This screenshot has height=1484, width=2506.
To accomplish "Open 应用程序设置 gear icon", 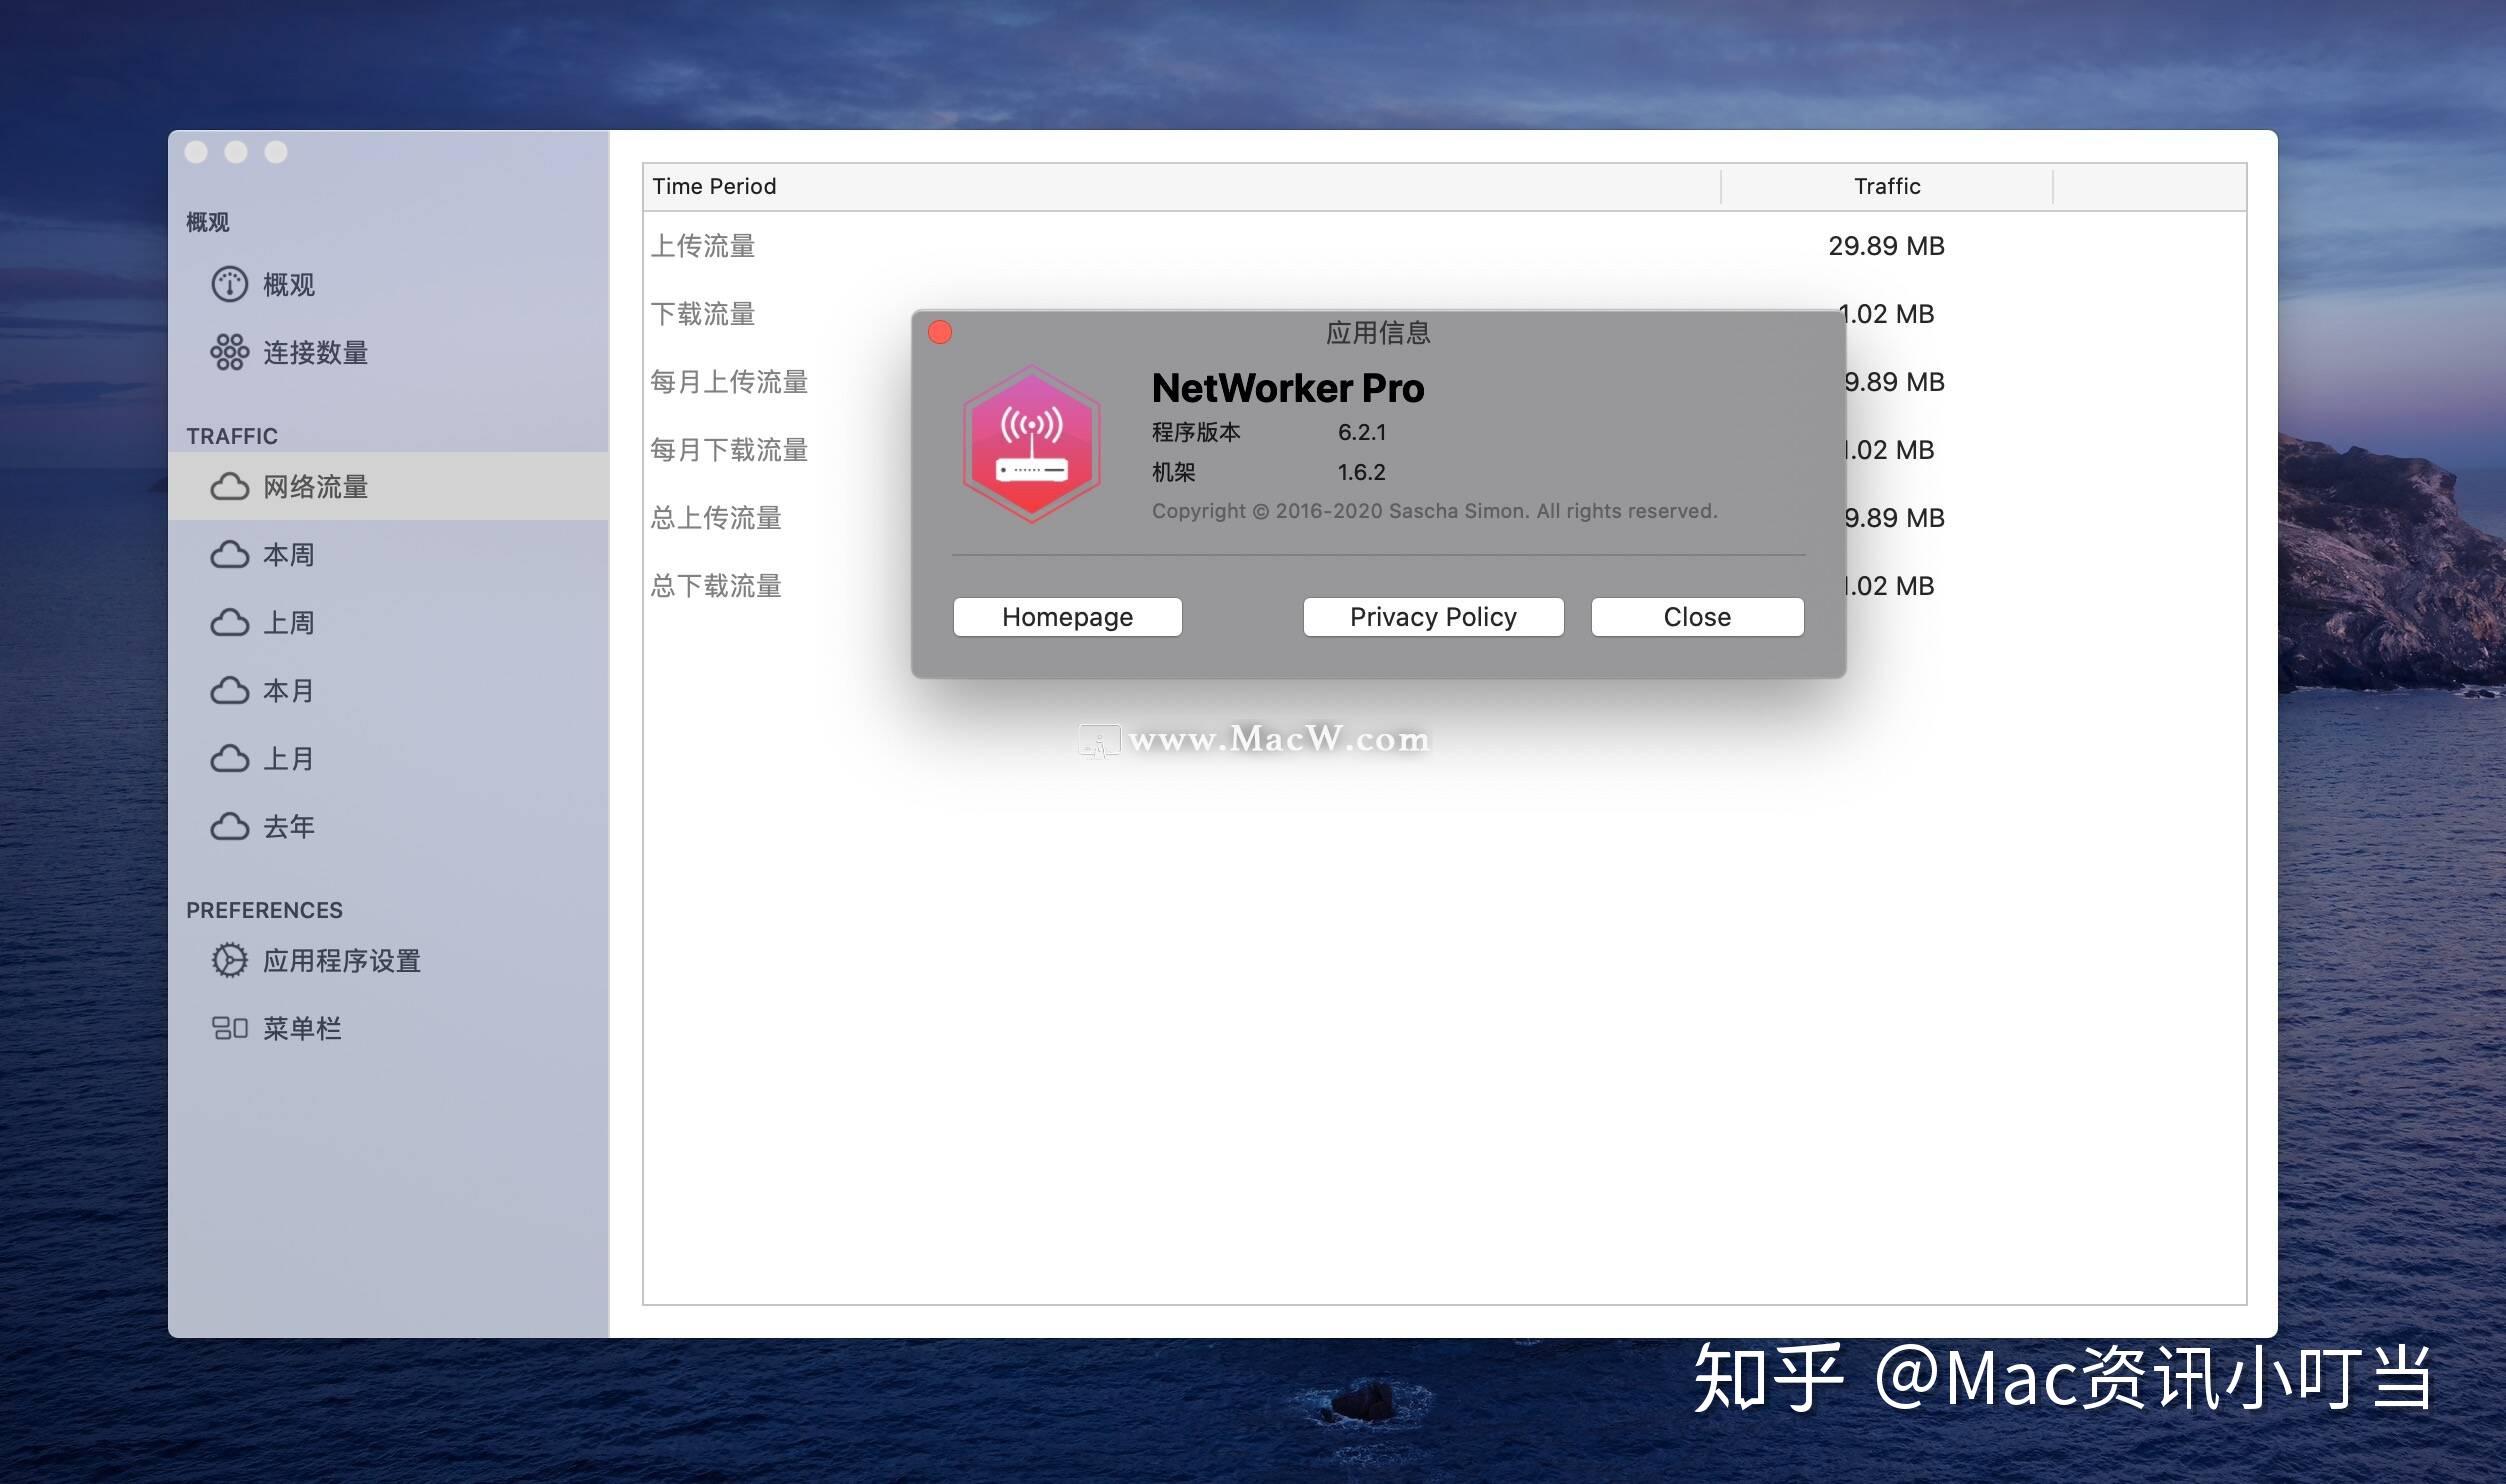I will pyautogui.click(x=229, y=959).
